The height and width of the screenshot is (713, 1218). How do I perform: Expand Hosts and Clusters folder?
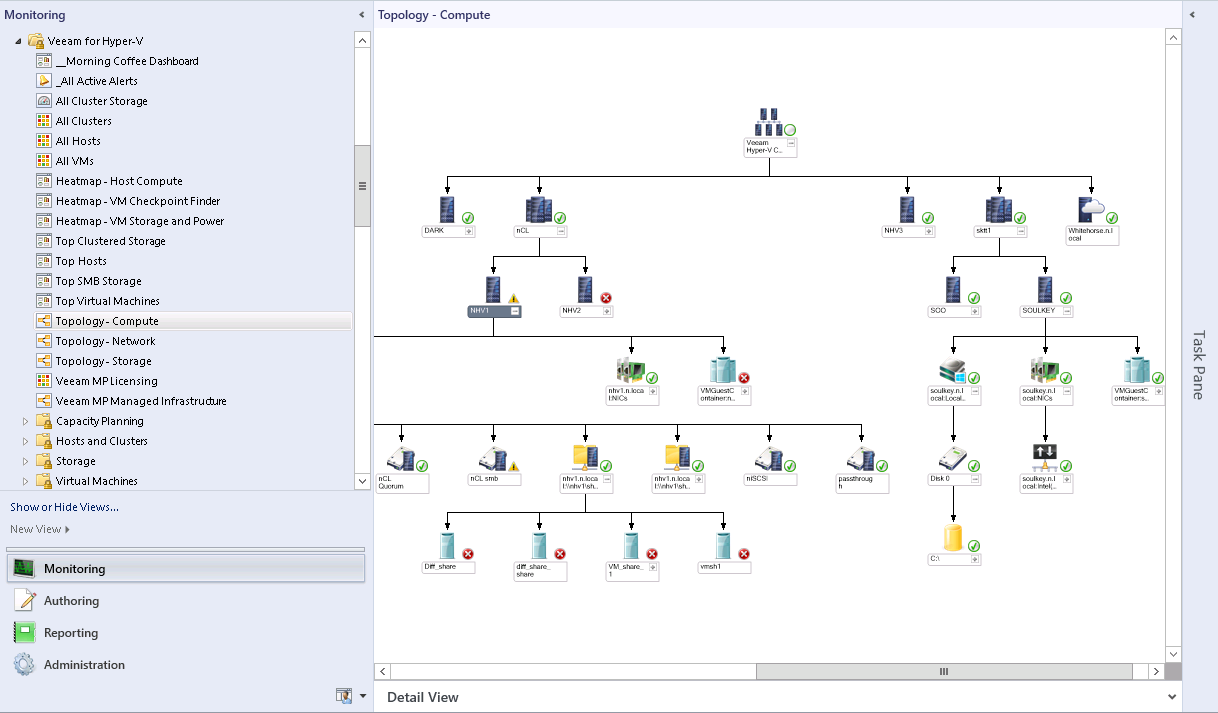pos(26,441)
